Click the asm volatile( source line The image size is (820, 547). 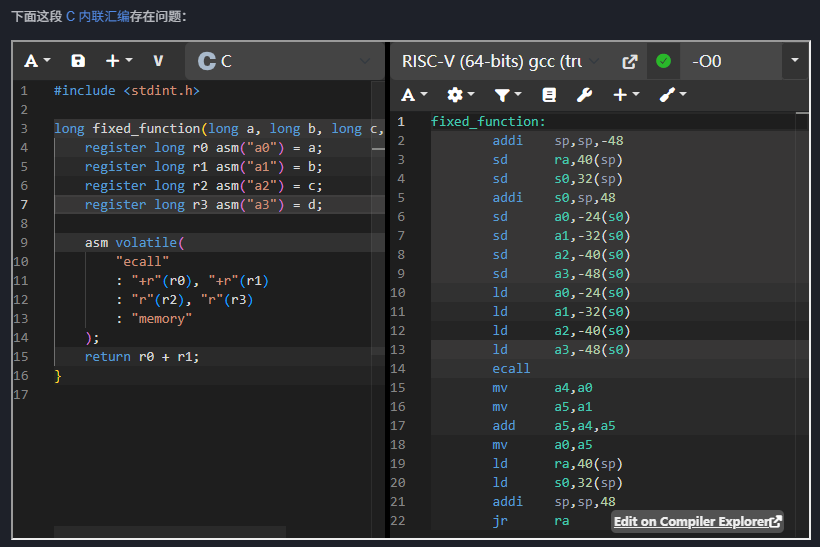click(x=134, y=243)
